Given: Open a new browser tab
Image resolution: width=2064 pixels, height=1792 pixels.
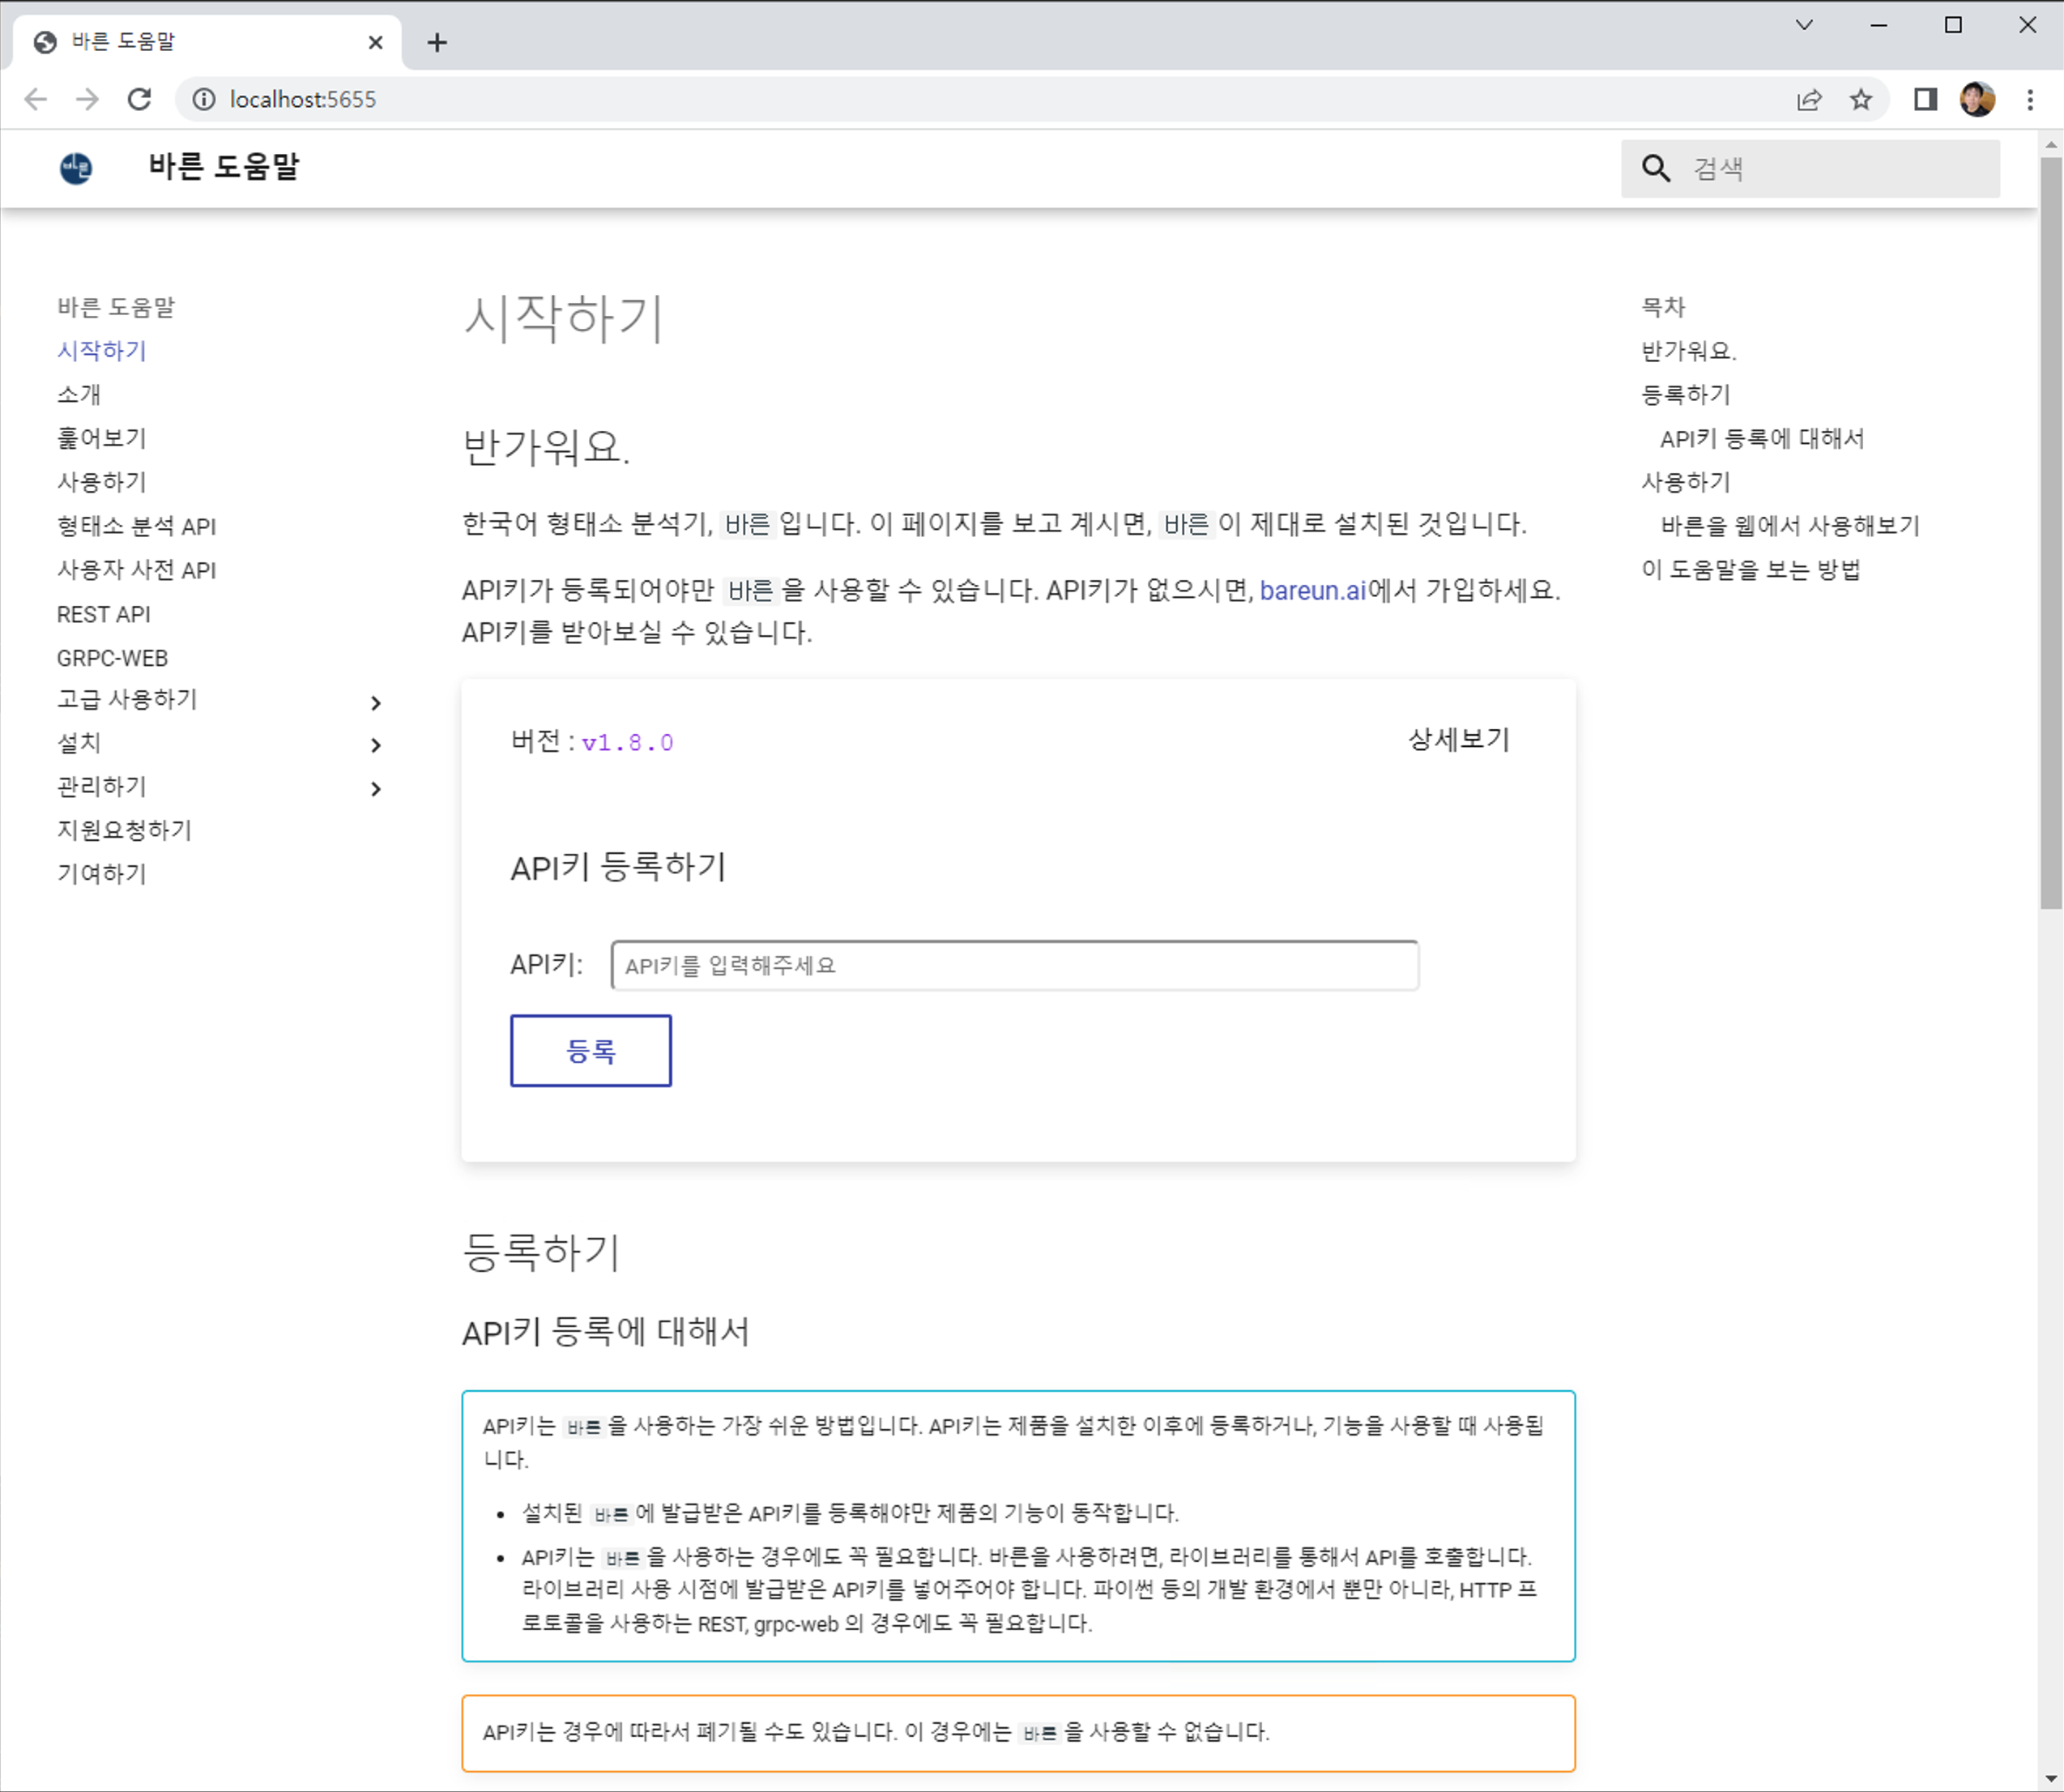Looking at the screenshot, I should pos(437,43).
